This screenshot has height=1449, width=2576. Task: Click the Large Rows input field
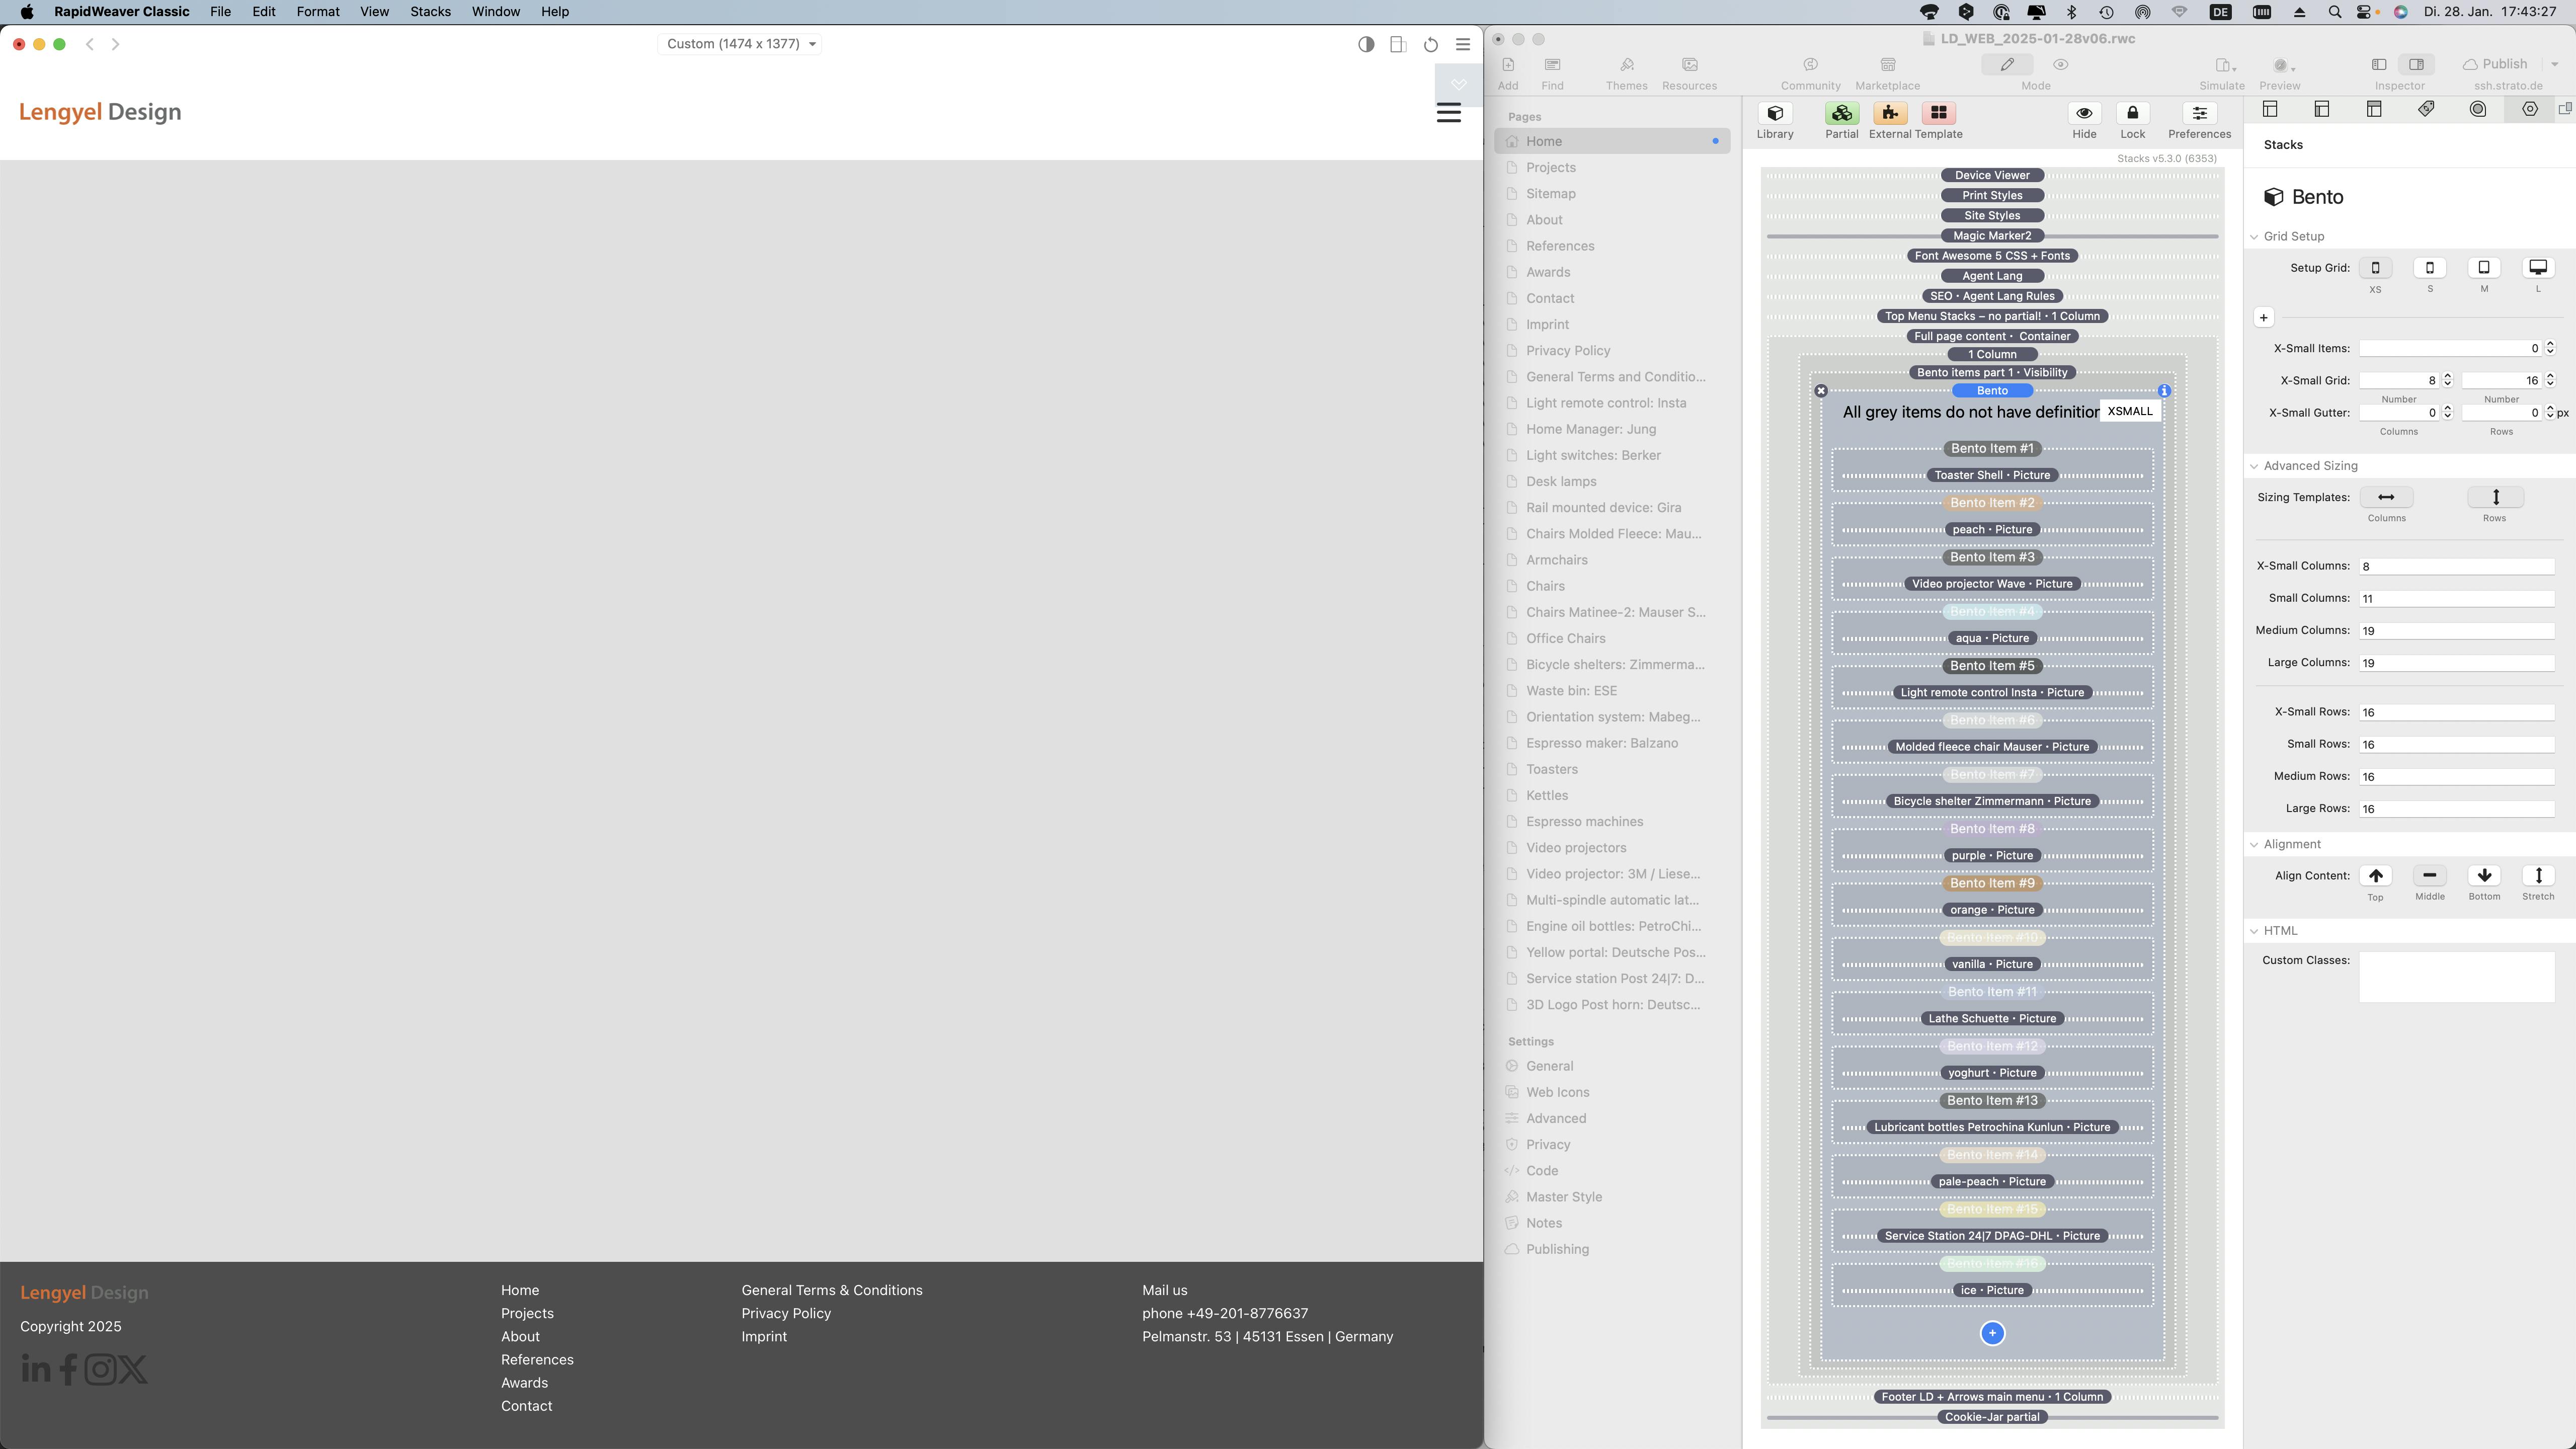pyautogui.click(x=2457, y=809)
